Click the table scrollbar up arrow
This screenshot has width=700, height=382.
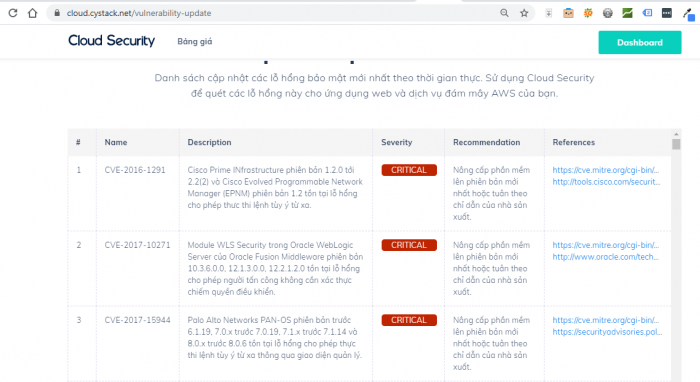pos(676,134)
